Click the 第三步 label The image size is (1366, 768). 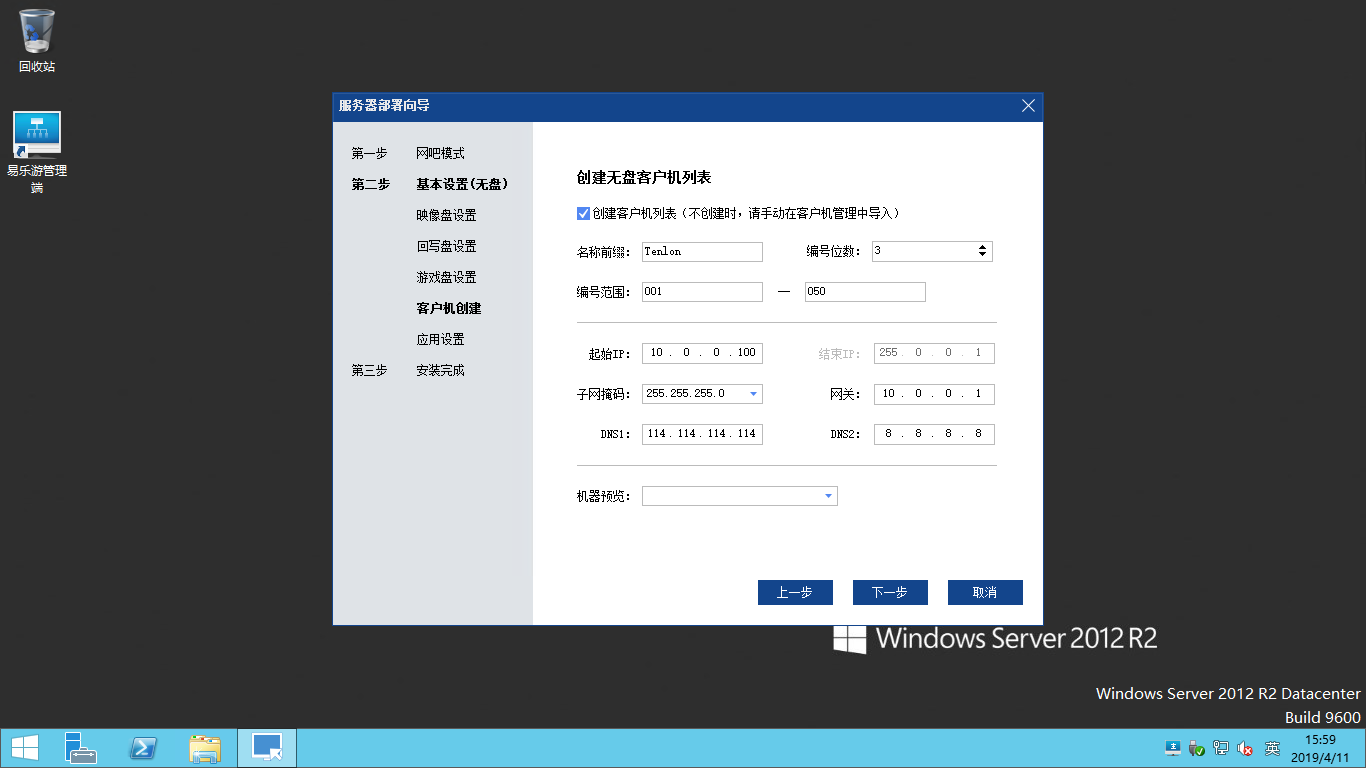369,371
